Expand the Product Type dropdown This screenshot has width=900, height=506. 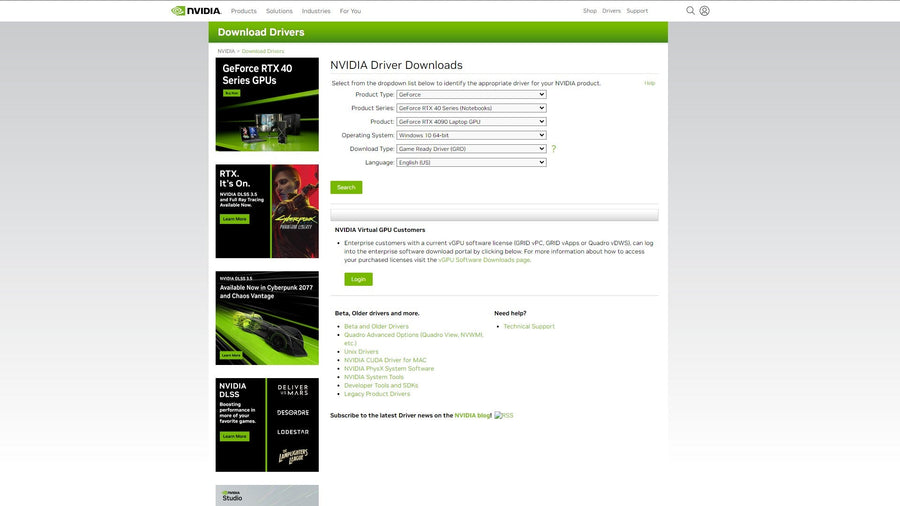pyautogui.click(x=471, y=94)
